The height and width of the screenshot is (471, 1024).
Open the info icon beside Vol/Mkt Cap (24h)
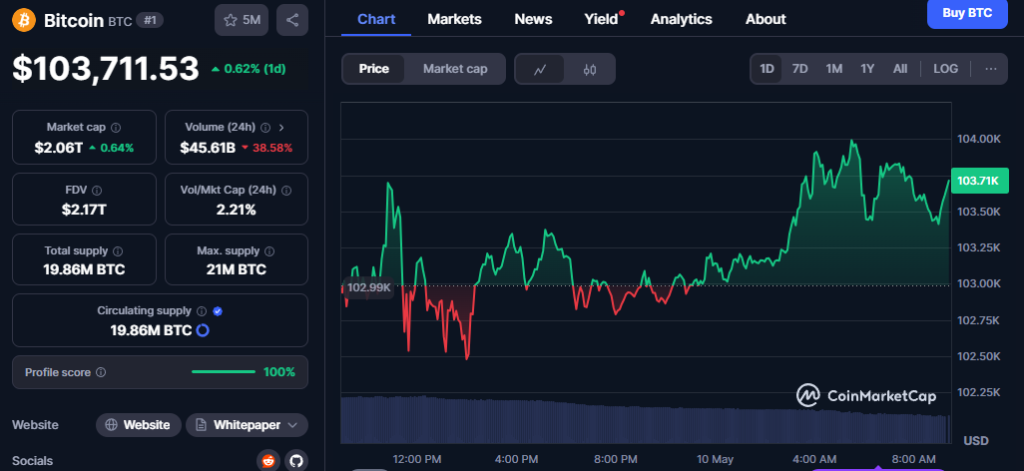pos(286,190)
